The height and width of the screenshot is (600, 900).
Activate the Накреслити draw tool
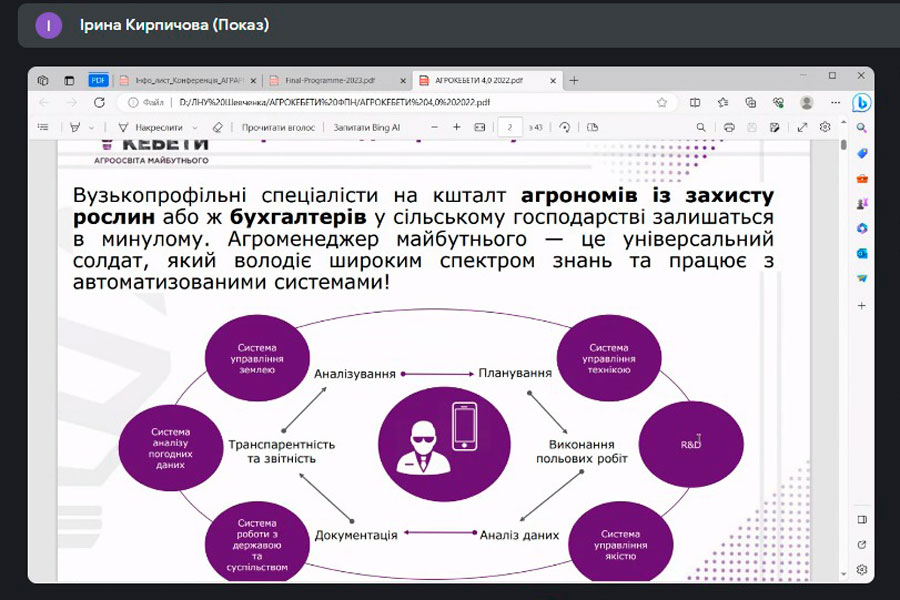(150, 127)
